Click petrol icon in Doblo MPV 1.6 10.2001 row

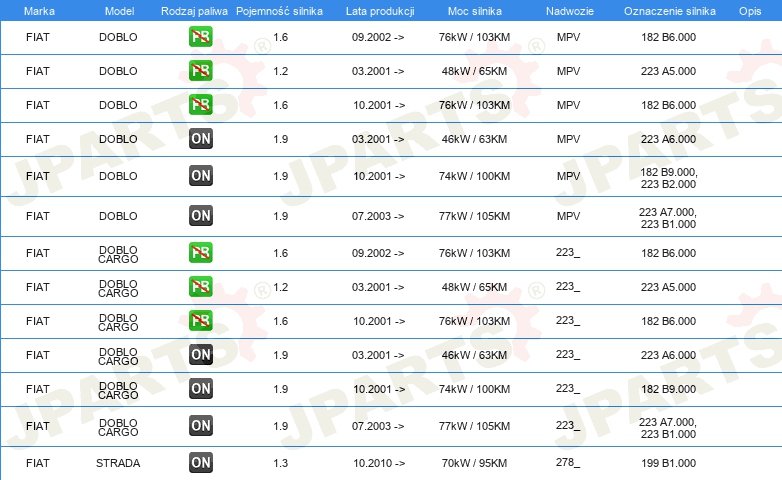(200, 104)
